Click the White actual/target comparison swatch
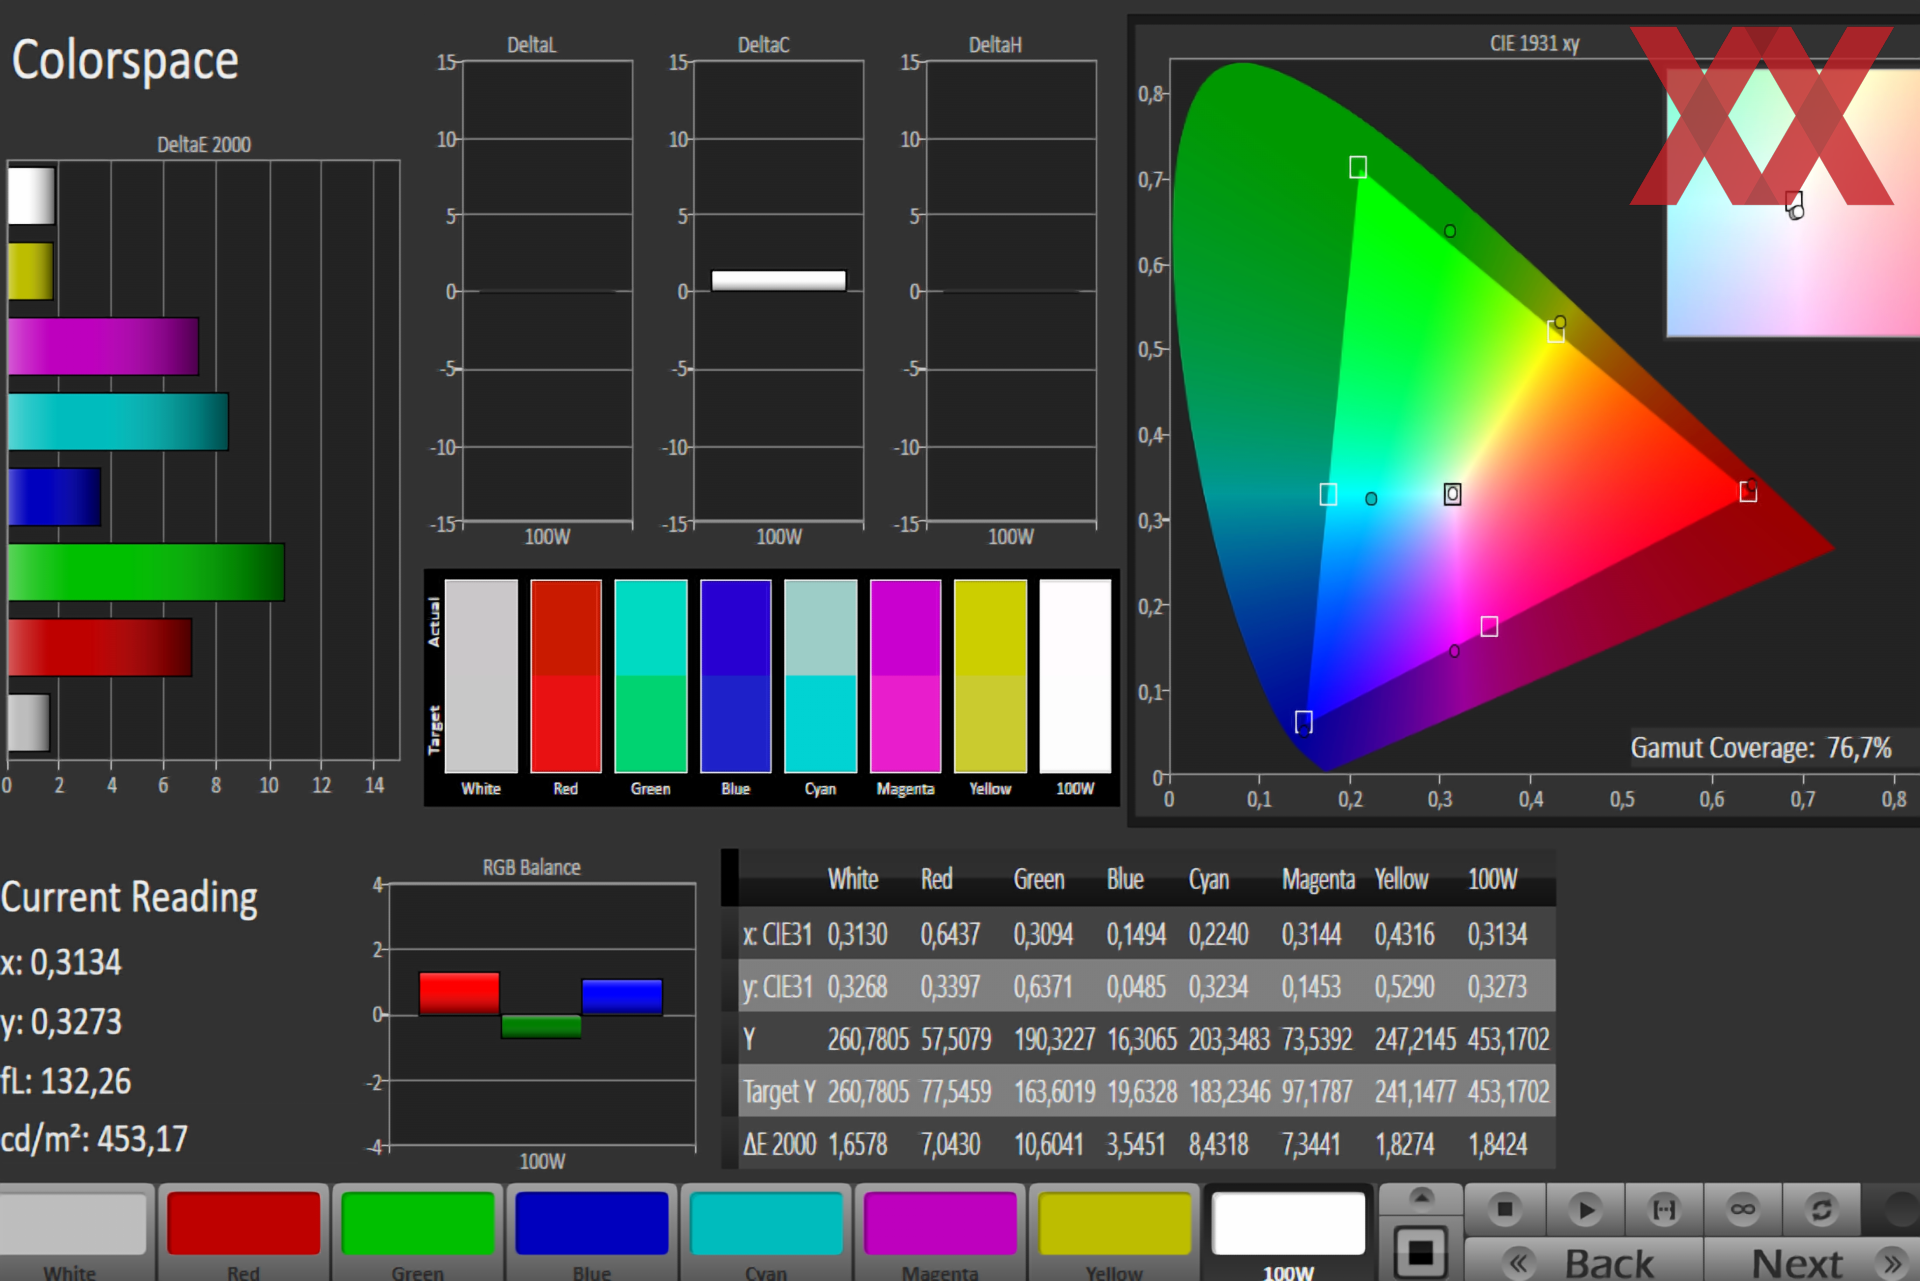1920x1281 pixels. (x=481, y=676)
